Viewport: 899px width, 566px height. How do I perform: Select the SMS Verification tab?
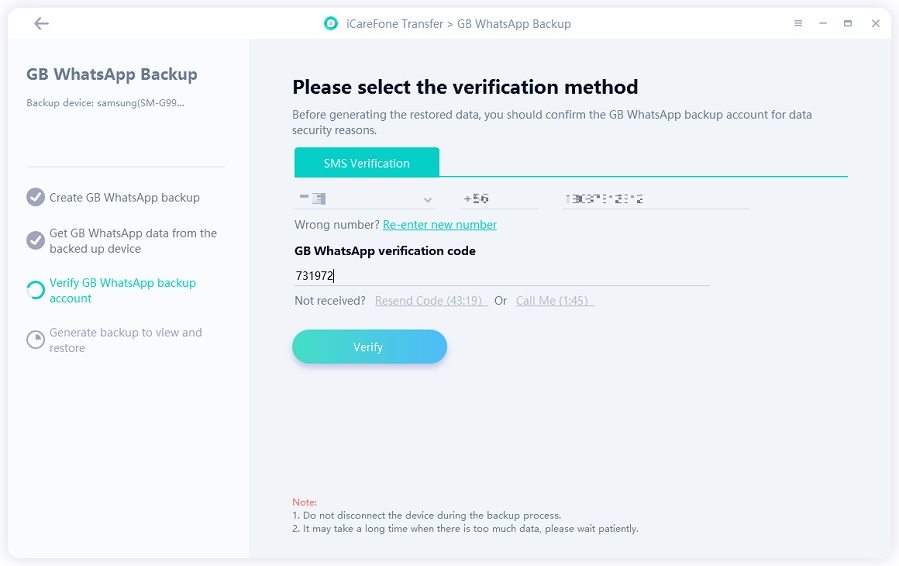[366, 163]
